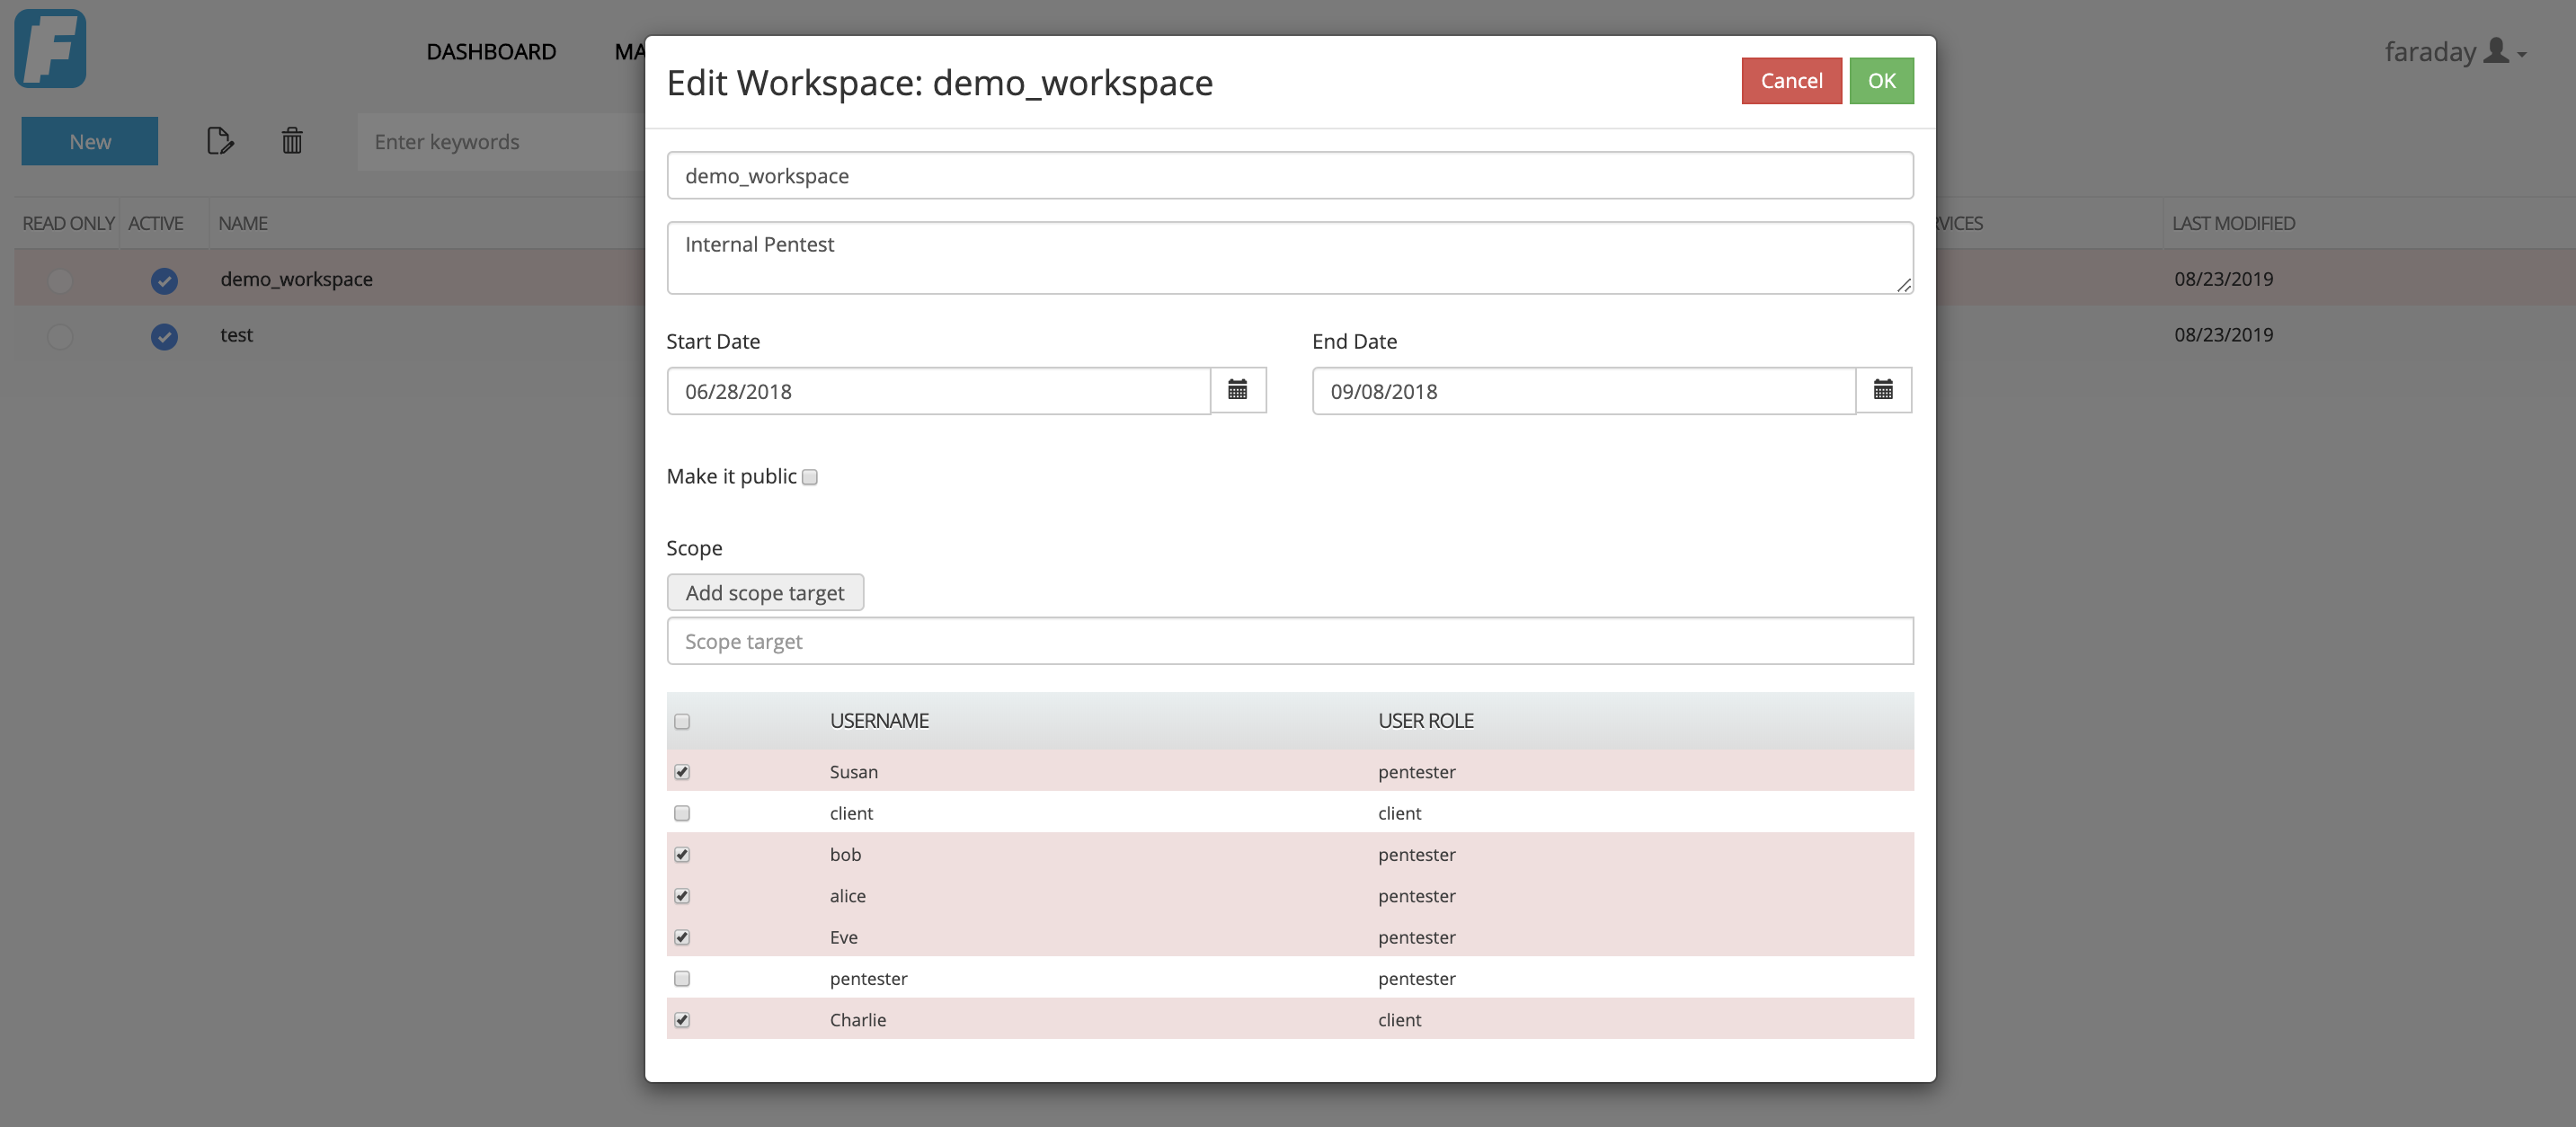2576x1127 pixels.
Task: Click the Internal Pentest description textarea
Action: 1290,258
